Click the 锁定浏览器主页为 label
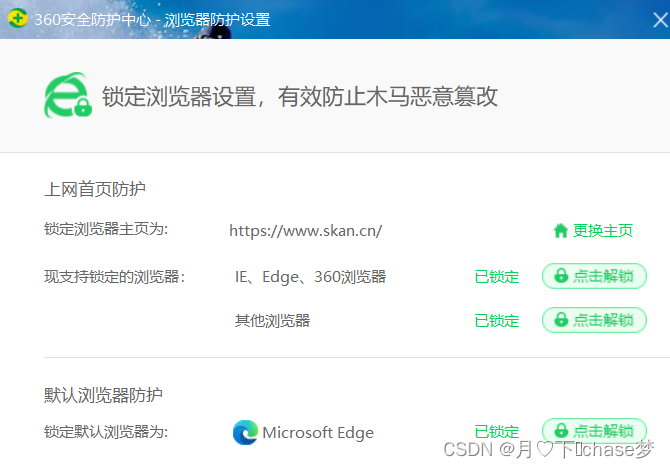670x468 pixels. pyautogui.click(x=106, y=229)
